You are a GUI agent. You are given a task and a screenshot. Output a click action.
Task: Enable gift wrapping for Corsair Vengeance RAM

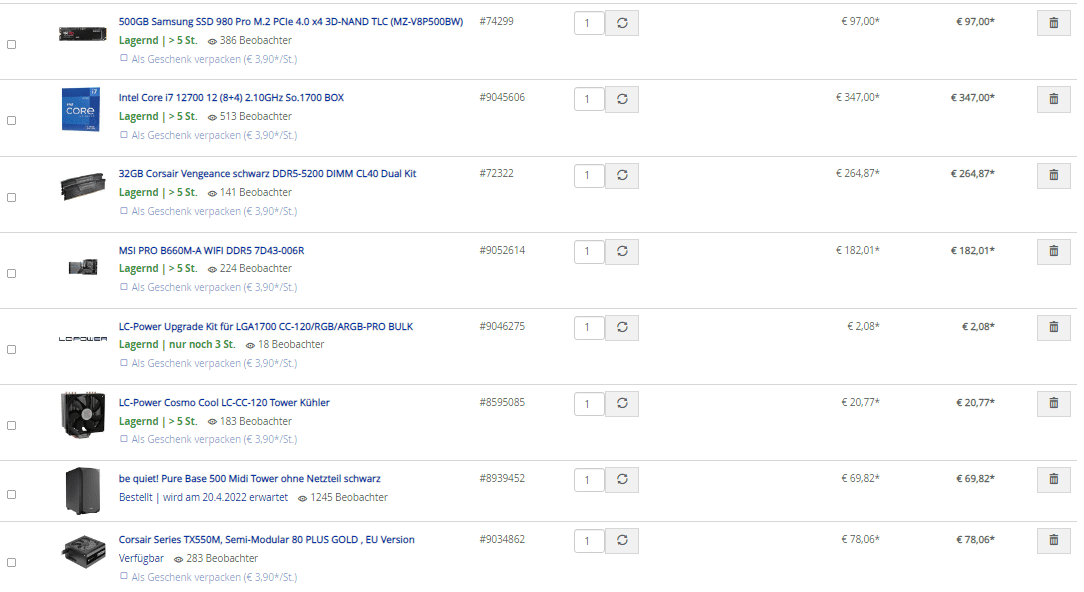point(124,211)
